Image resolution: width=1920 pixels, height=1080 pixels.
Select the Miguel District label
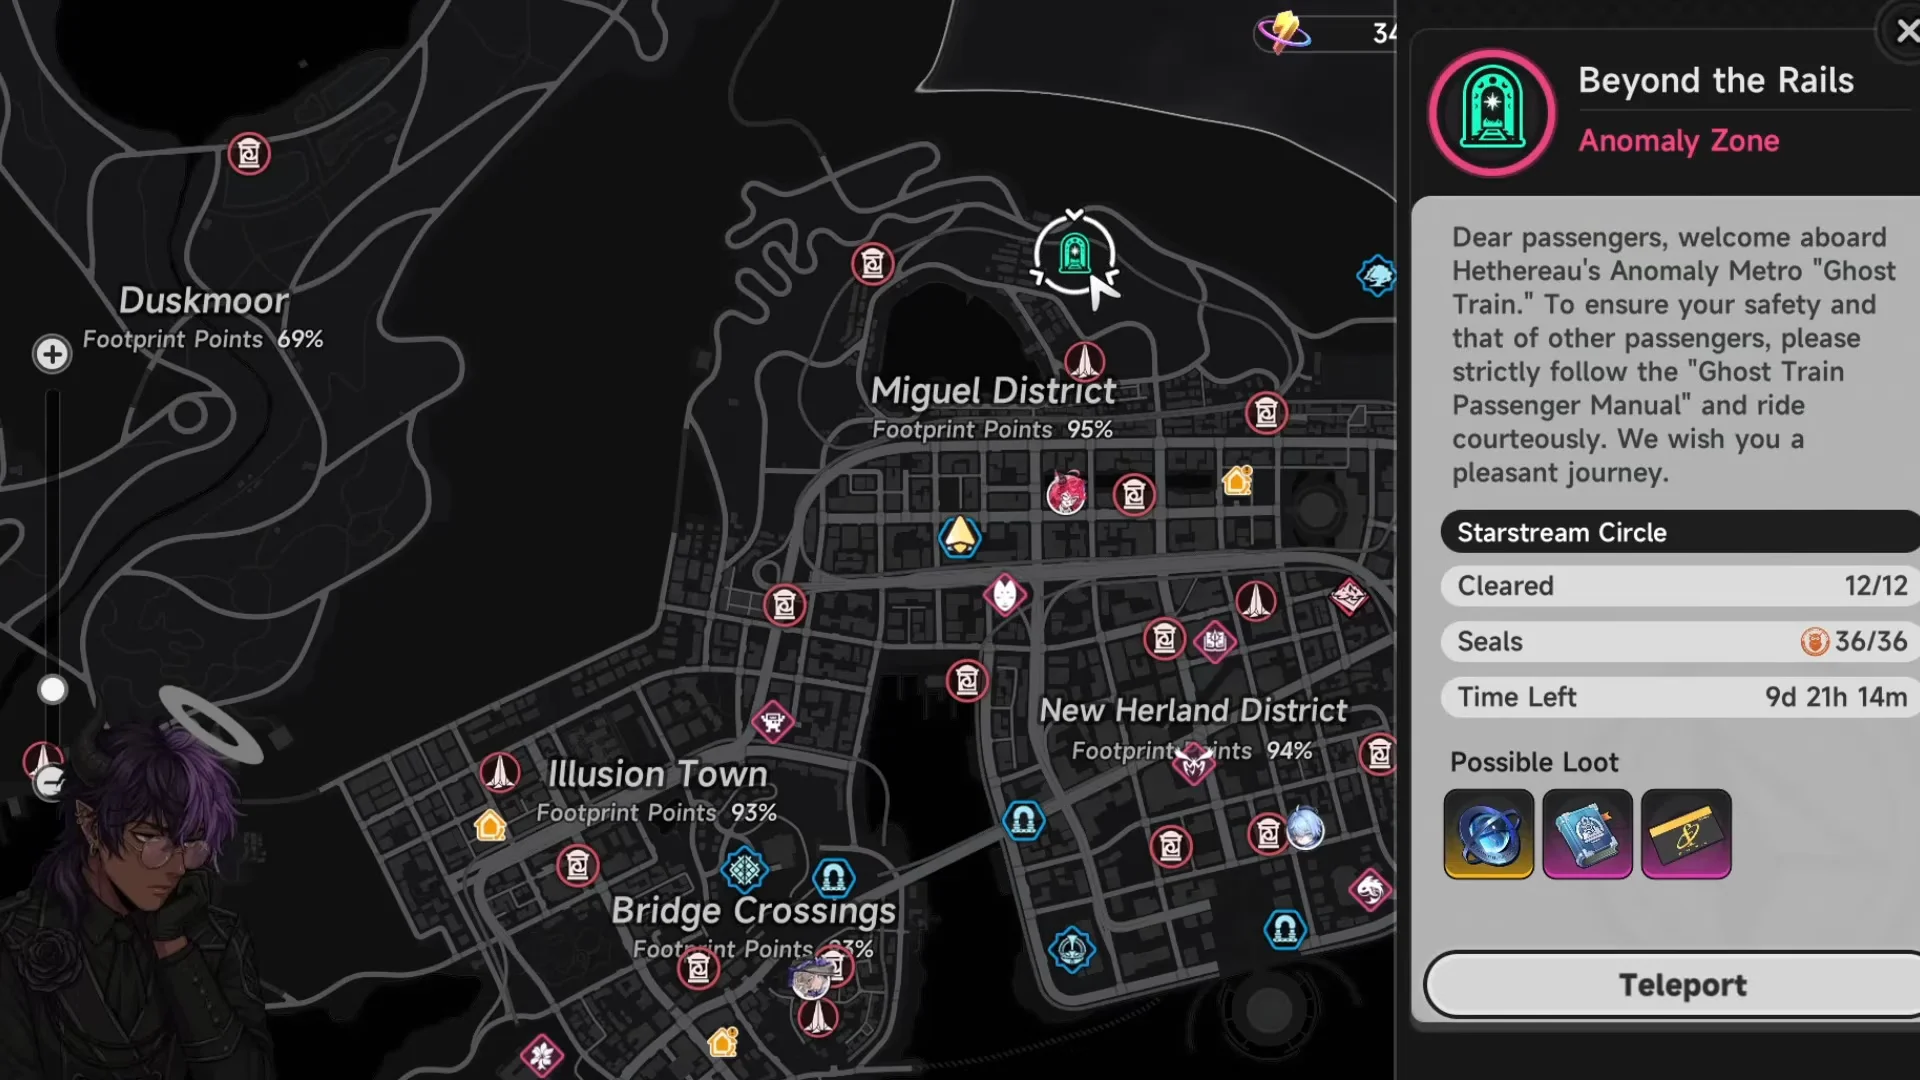993,391
